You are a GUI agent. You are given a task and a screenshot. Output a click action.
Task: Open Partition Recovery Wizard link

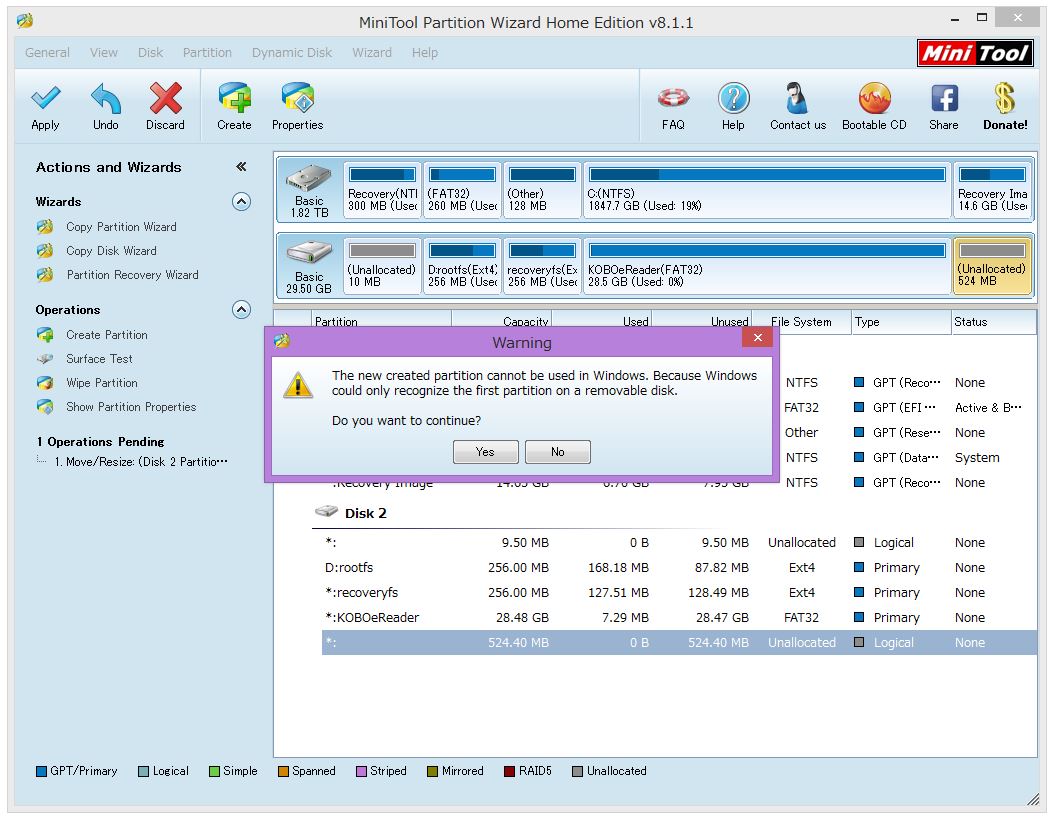[x=132, y=275]
